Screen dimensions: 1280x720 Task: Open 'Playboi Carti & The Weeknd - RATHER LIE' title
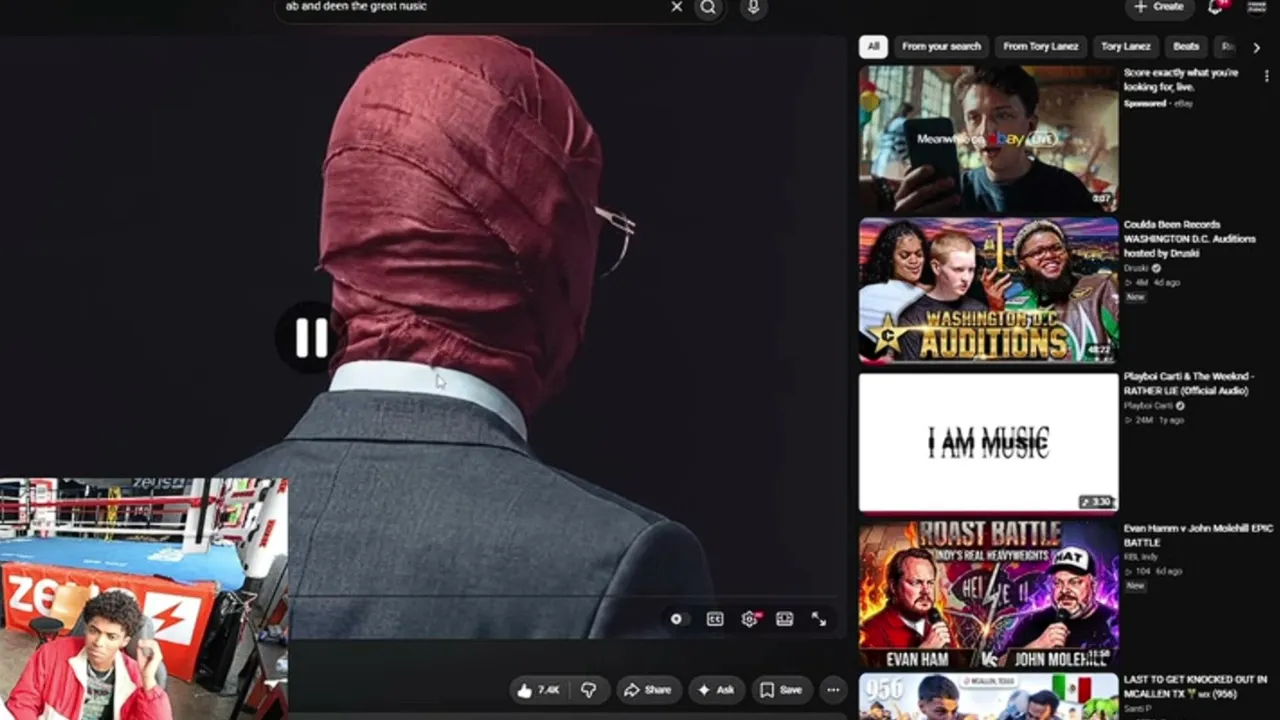coord(1189,383)
